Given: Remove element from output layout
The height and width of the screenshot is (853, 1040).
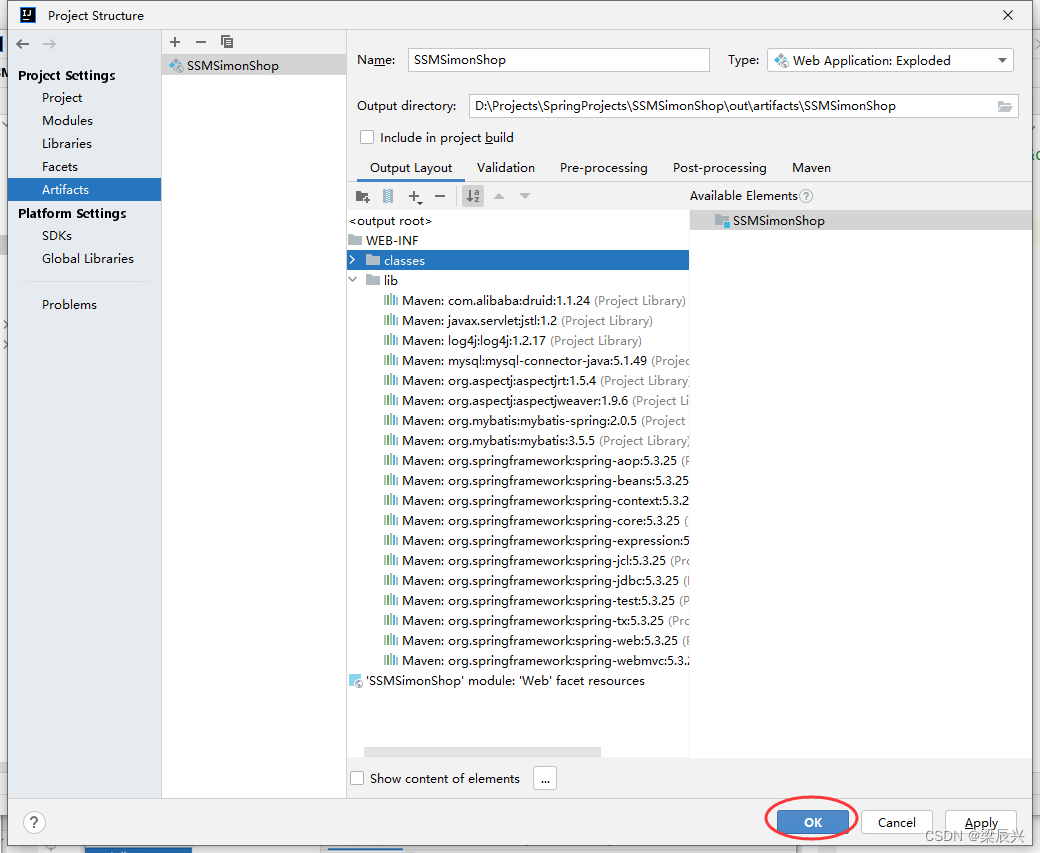Looking at the screenshot, I should [x=440, y=196].
